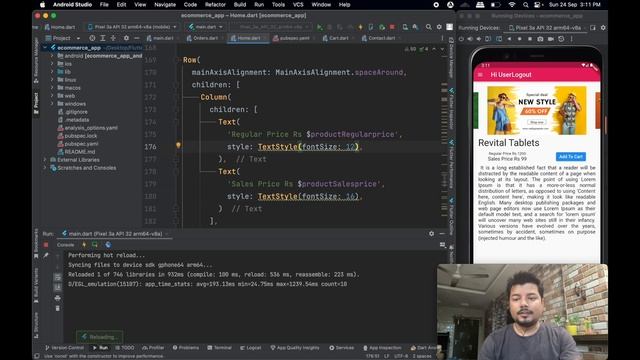Click editor vertical scrollbar marker strip
640x360 pixels.
click(x=444, y=139)
